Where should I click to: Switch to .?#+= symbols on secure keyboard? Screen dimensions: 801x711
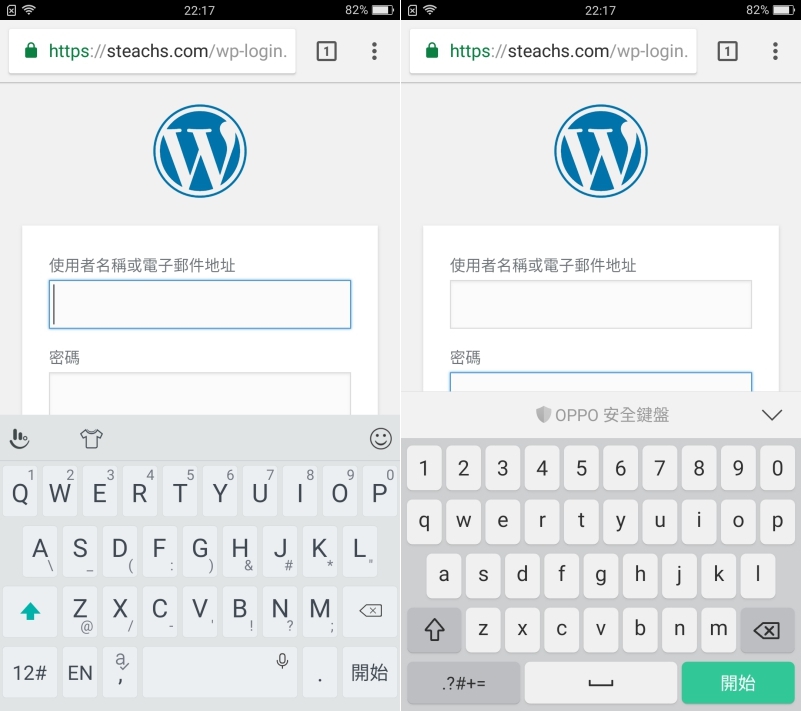[464, 683]
